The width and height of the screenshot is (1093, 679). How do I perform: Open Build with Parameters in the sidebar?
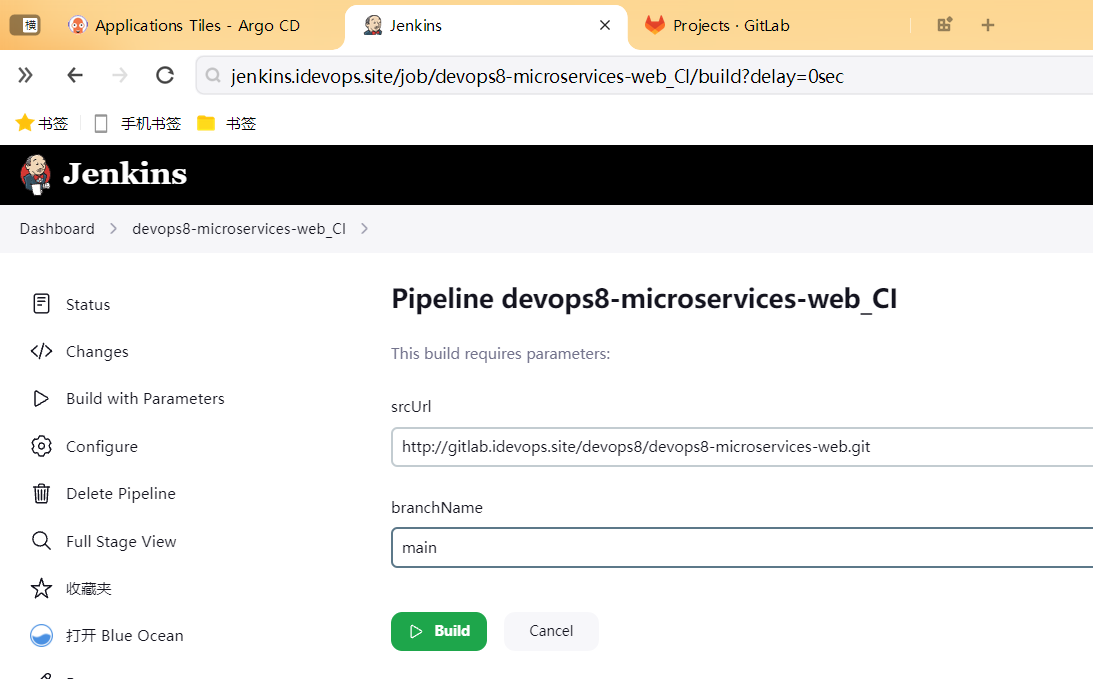point(145,398)
